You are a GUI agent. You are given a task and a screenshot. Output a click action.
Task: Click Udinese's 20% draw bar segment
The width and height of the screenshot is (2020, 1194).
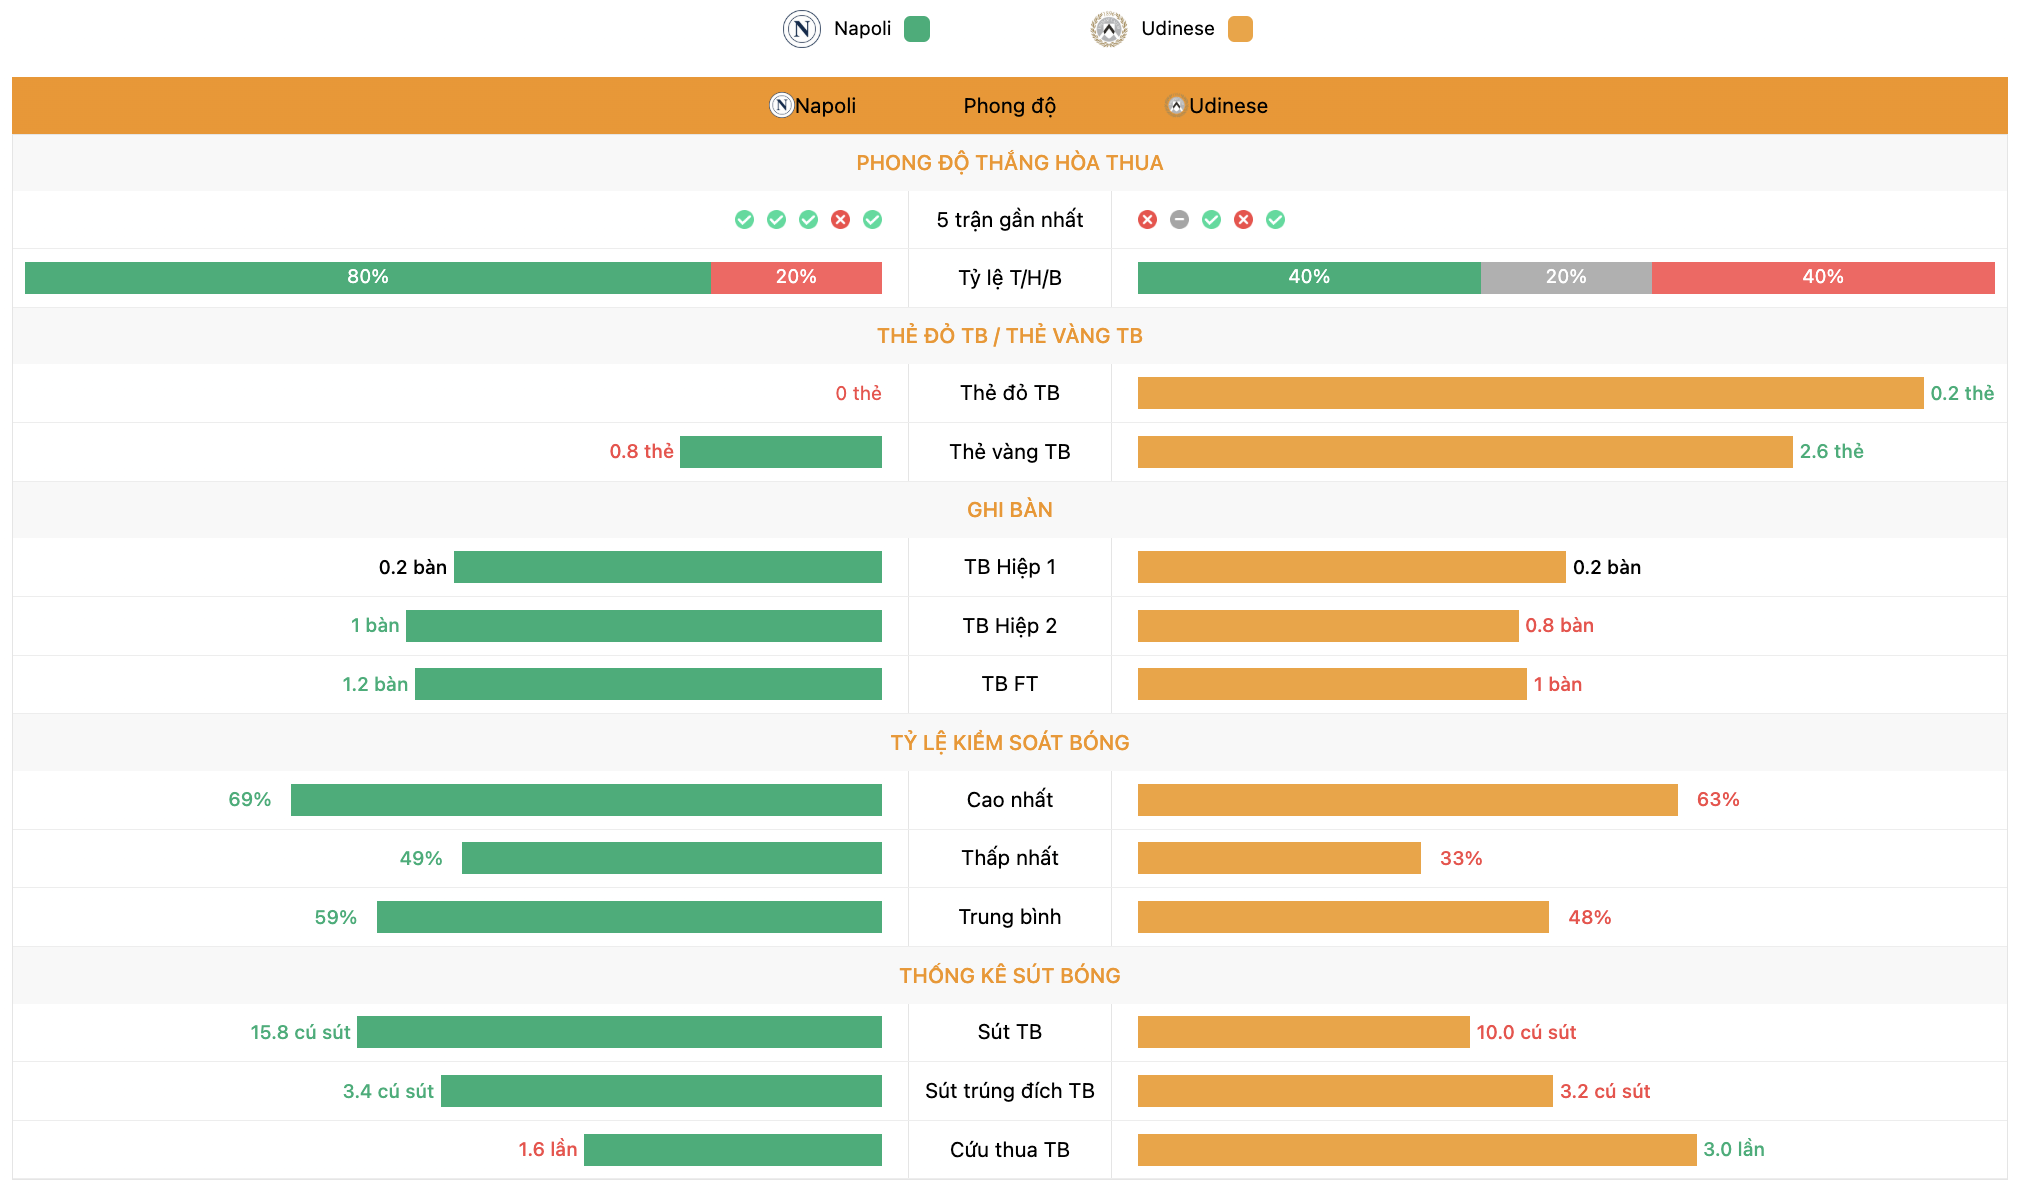pyautogui.click(x=1566, y=277)
